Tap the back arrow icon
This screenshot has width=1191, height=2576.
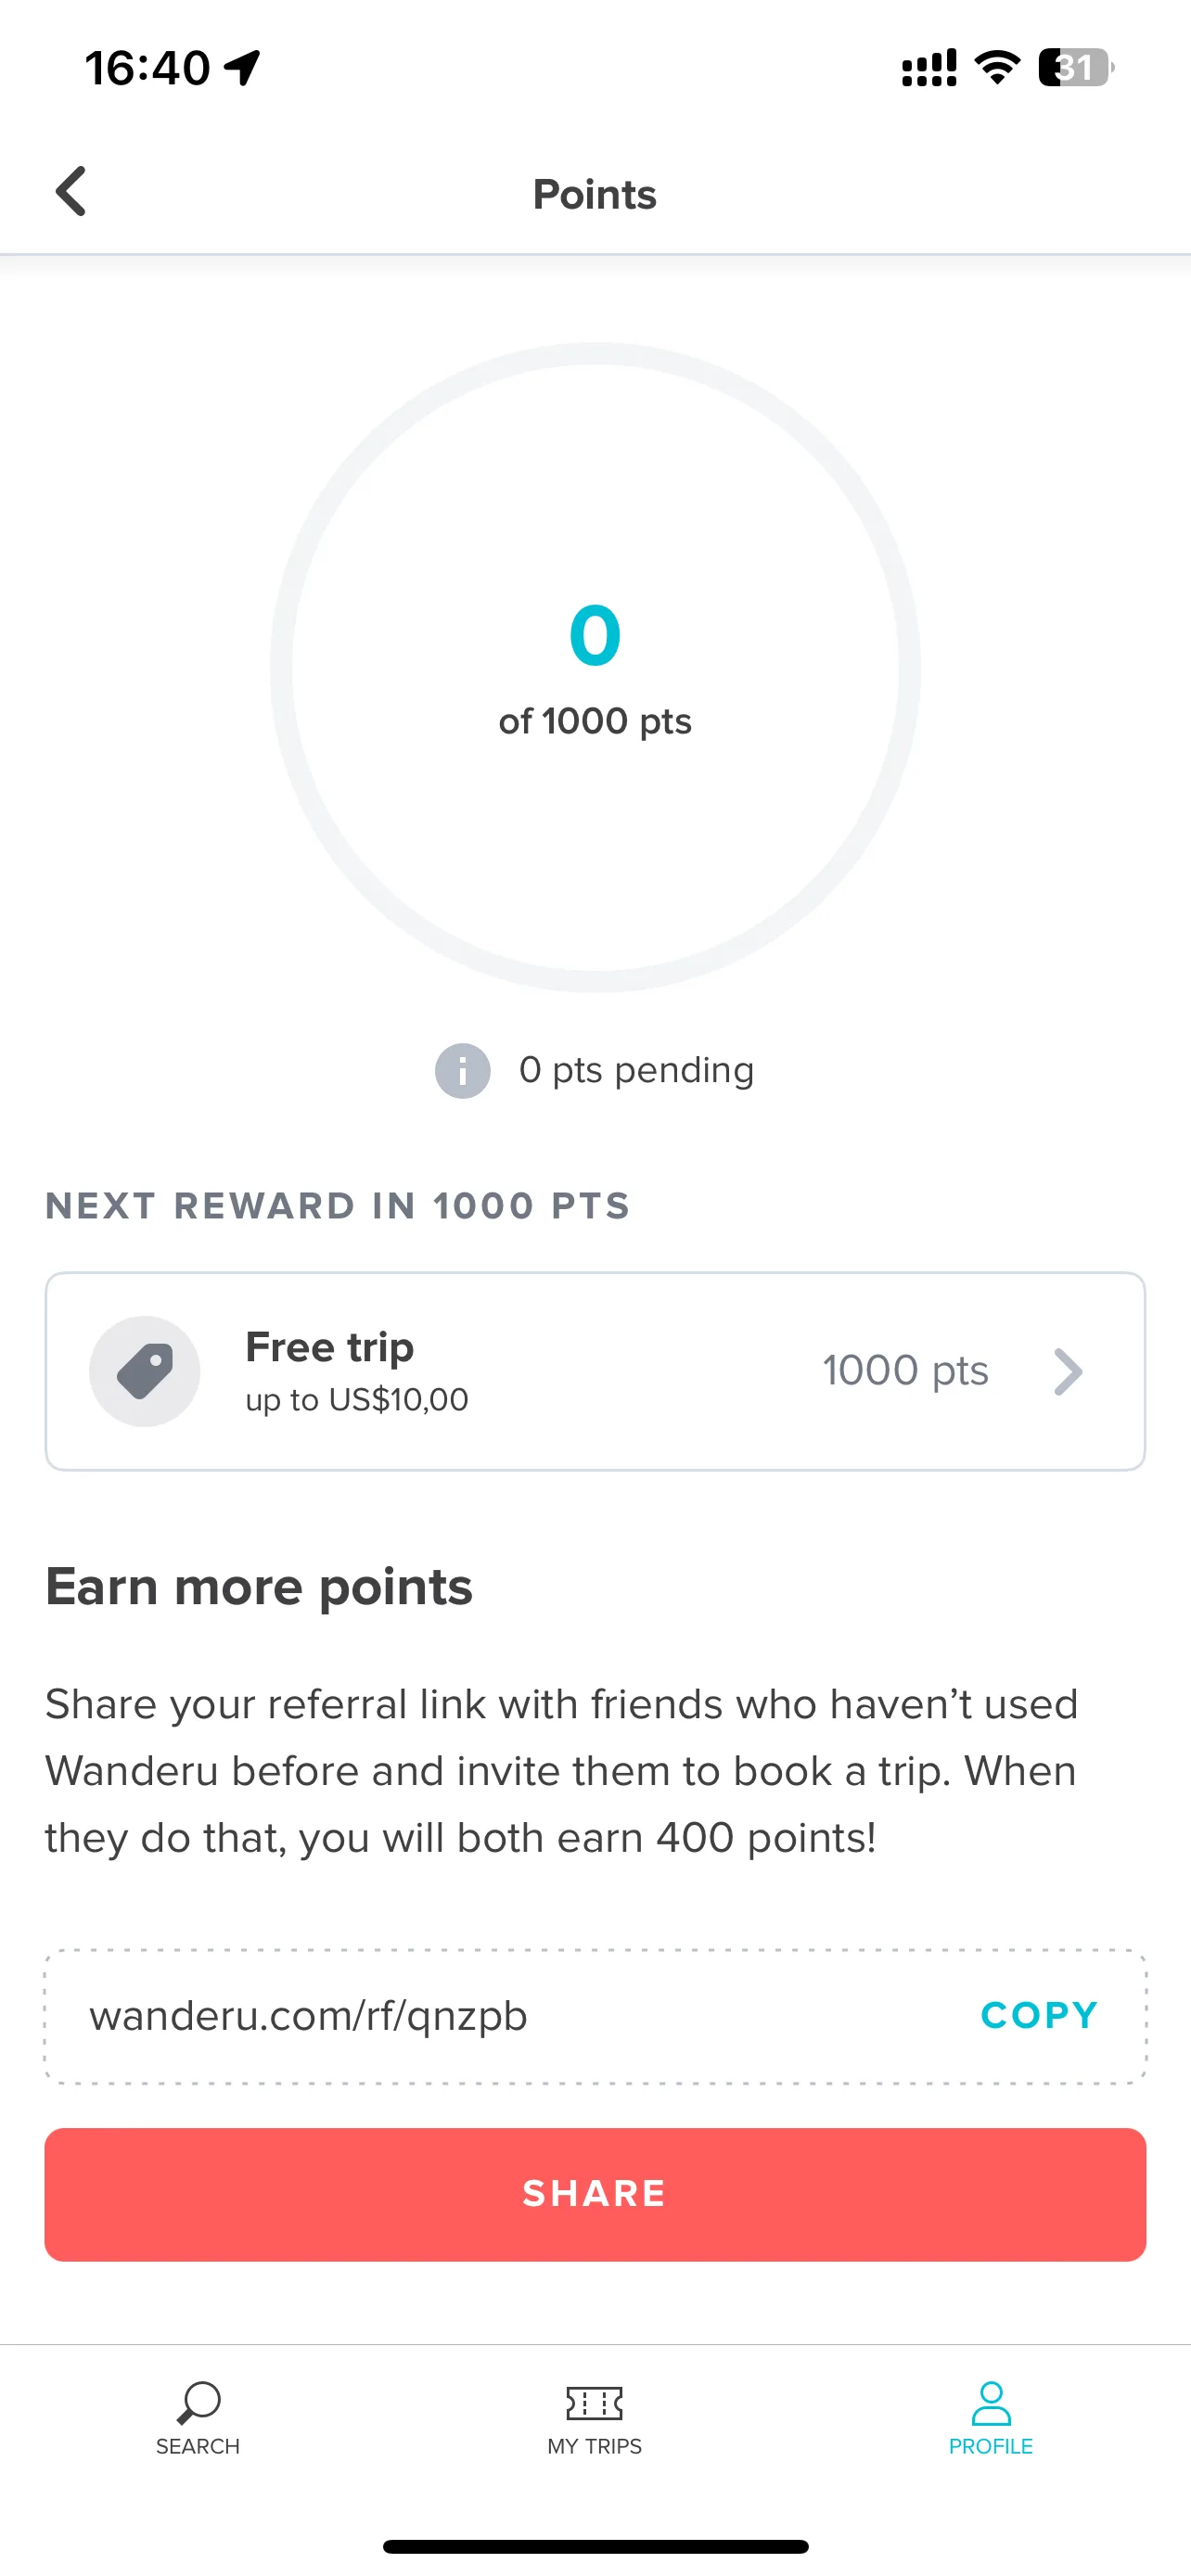(x=71, y=191)
